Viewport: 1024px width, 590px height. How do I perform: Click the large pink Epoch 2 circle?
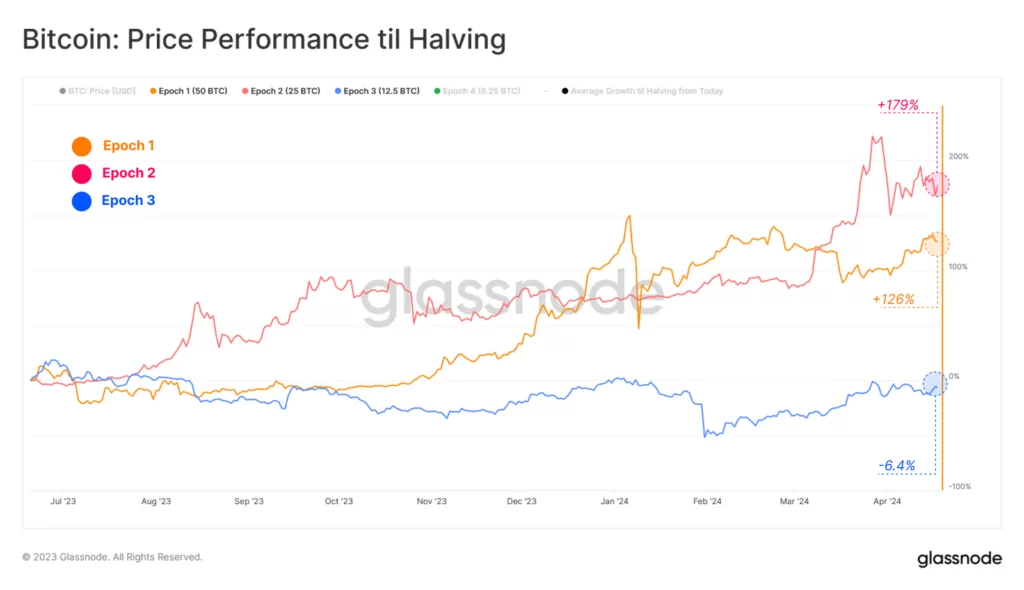click(x=82, y=173)
